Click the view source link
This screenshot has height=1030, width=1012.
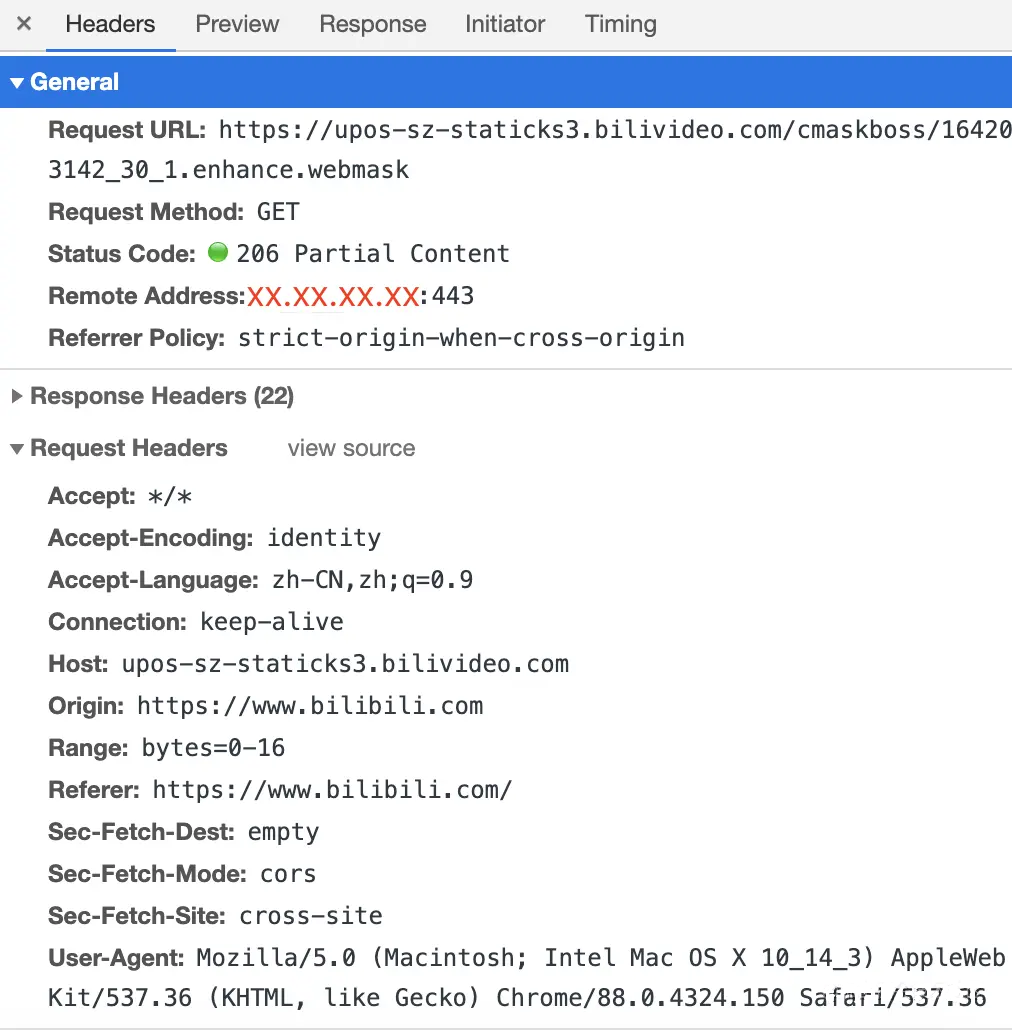pyautogui.click(x=351, y=449)
